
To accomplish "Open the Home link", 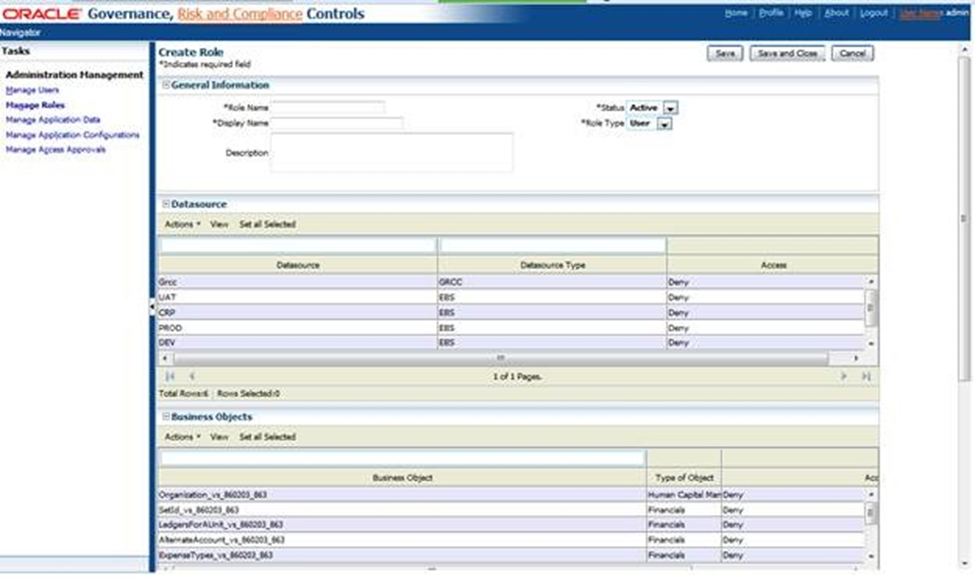I will (736, 13).
